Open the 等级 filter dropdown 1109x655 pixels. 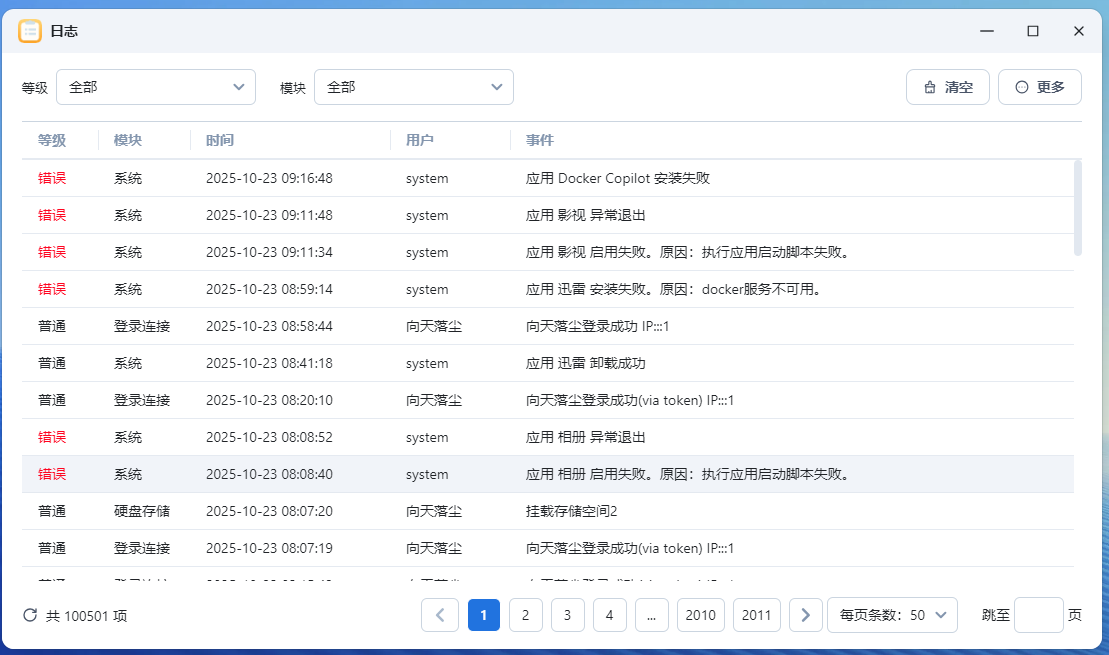155,87
